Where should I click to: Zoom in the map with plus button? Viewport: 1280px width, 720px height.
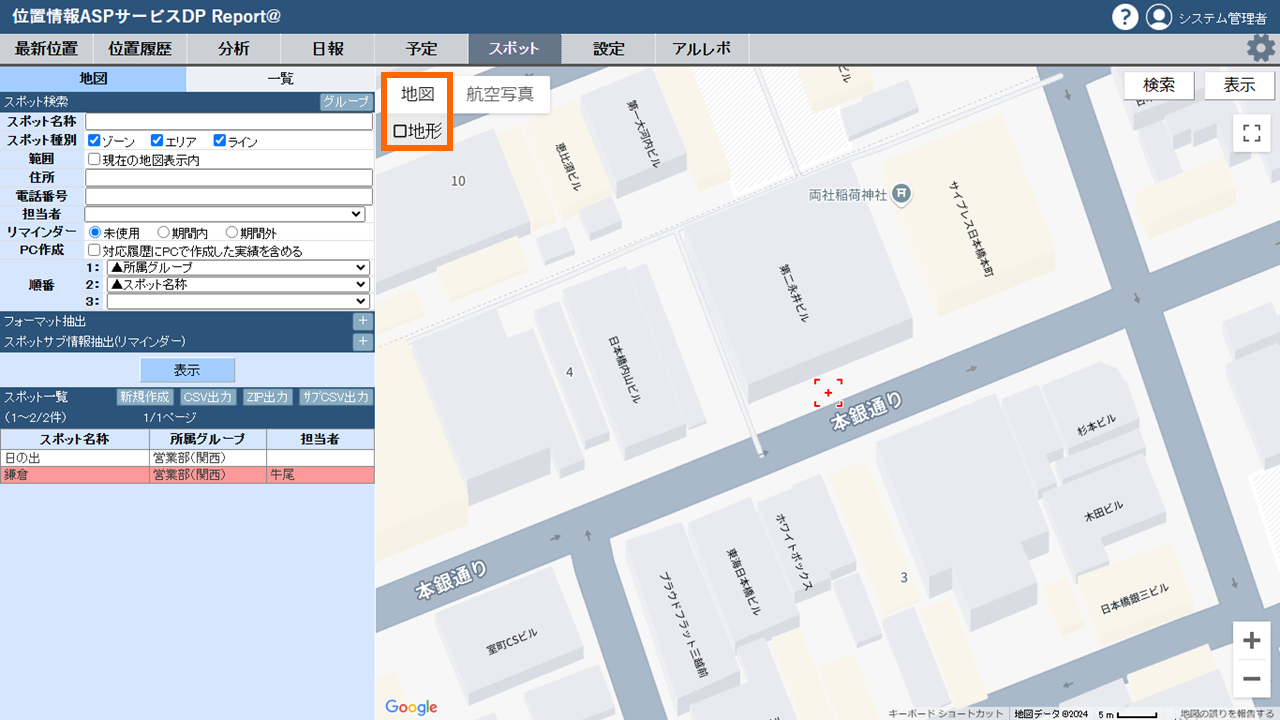1251,640
